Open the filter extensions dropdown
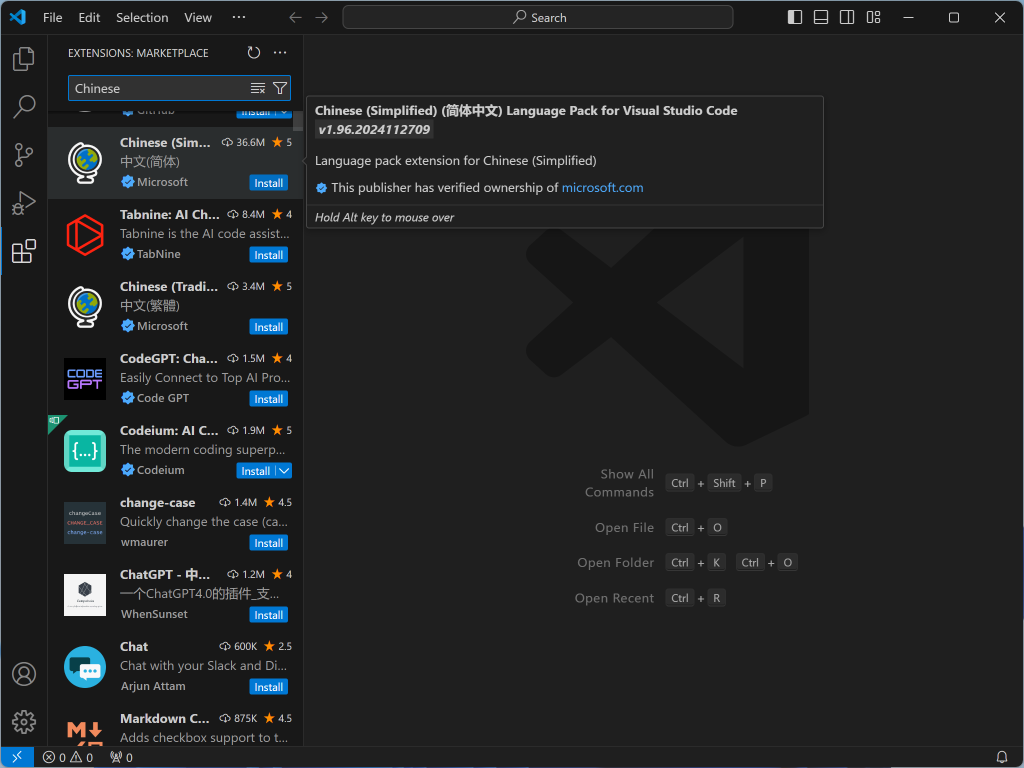Image resolution: width=1024 pixels, height=768 pixels. click(280, 88)
